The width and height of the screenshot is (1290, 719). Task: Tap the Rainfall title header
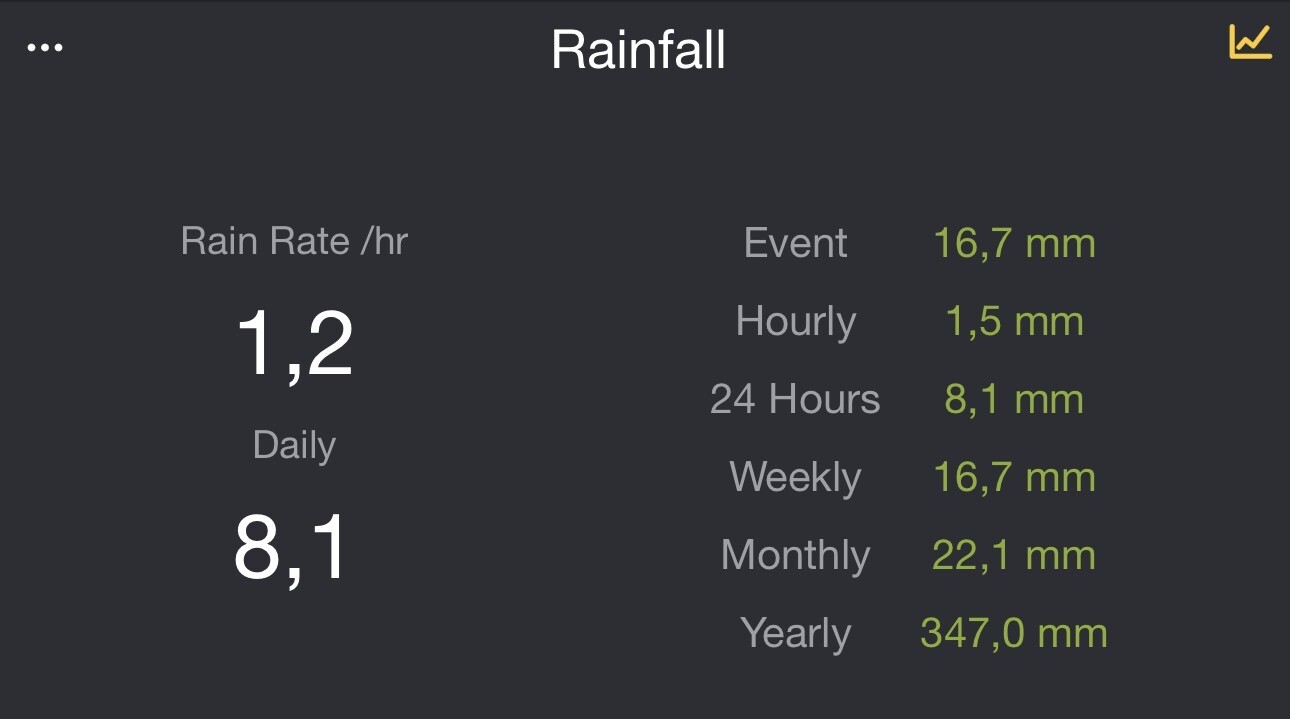click(x=638, y=49)
